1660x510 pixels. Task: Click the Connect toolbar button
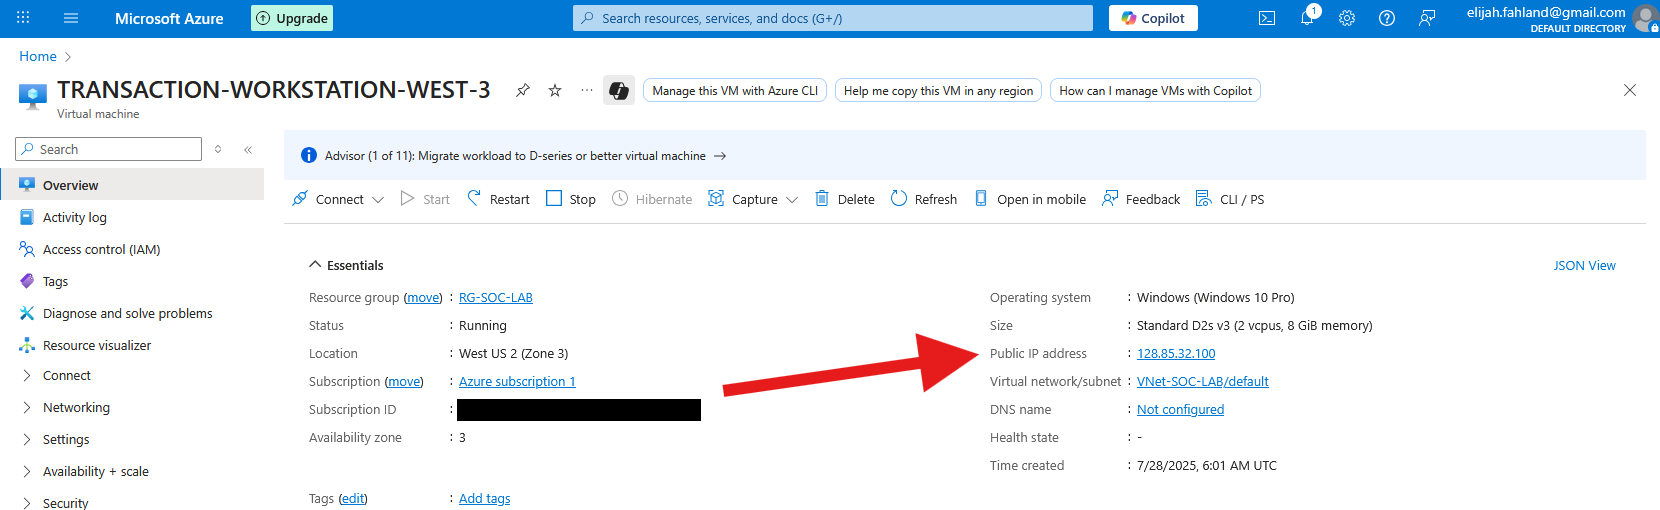[x=328, y=199]
